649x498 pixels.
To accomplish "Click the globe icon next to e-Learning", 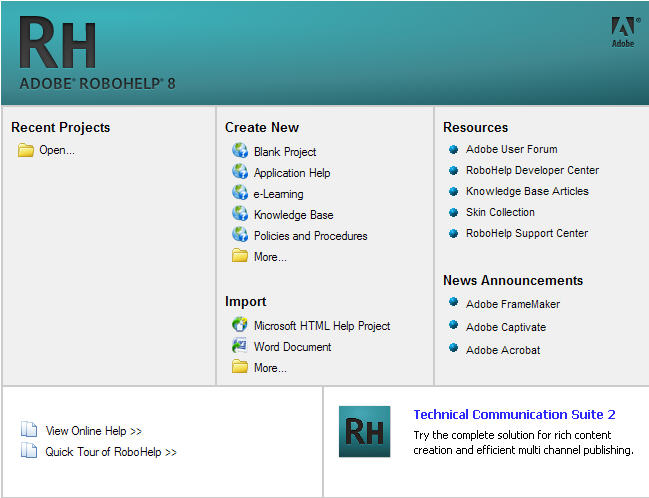I will point(240,192).
